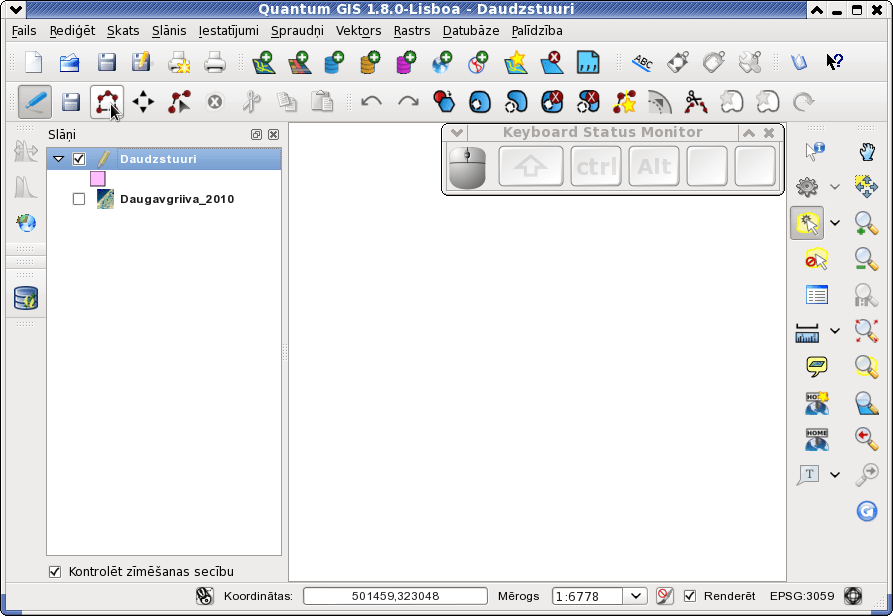Open the Rastrs menu
The height and width of the screenshot is (616, 893).
coord(412,31)
